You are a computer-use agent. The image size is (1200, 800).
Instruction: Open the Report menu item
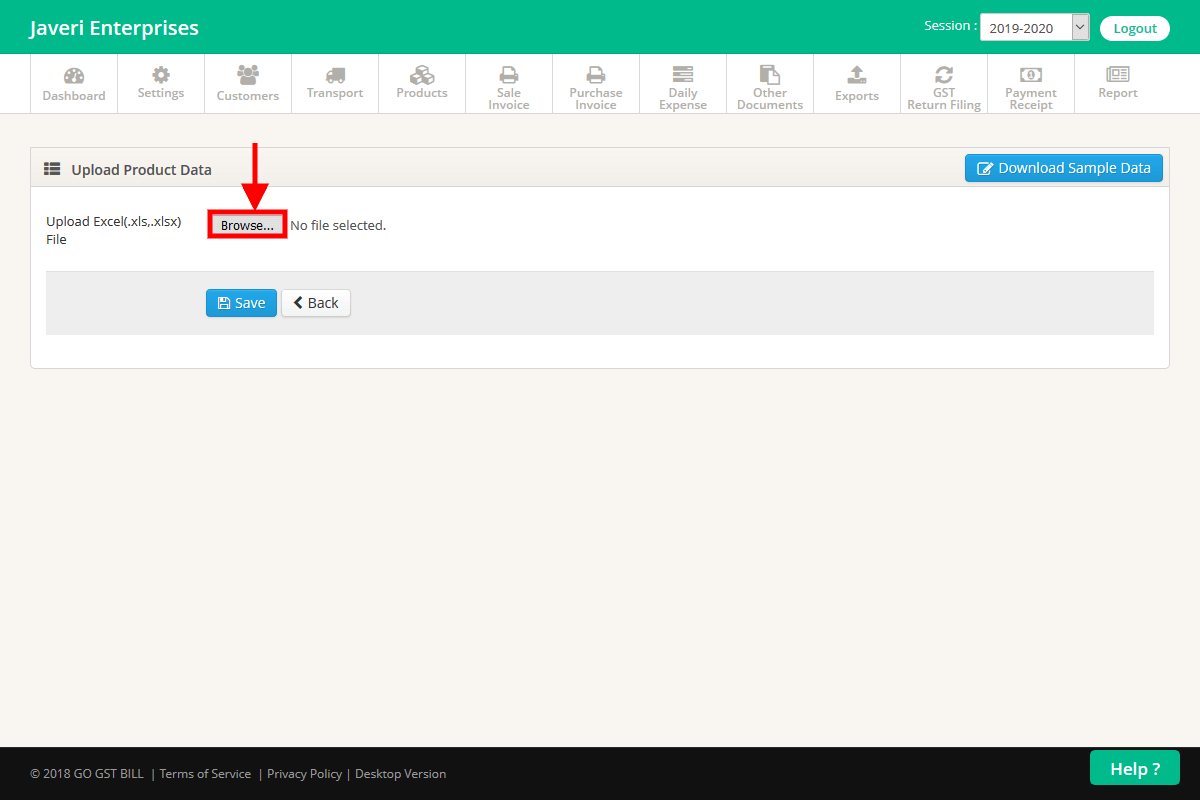(1118, 83)
